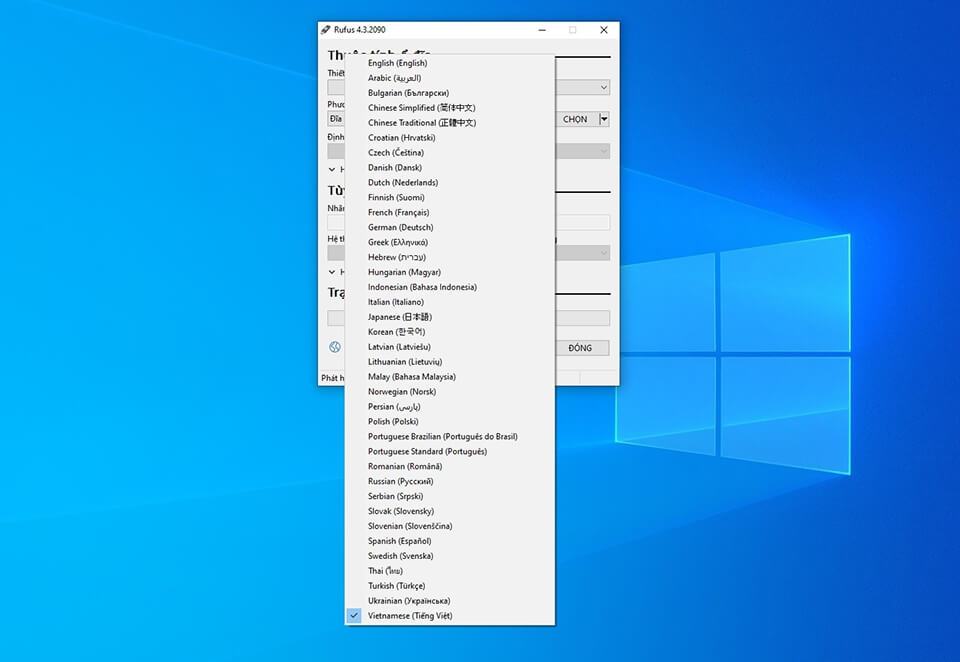Select Russian (Русский) language
Viewport: 960px width, 662px height.
(400, 481)
